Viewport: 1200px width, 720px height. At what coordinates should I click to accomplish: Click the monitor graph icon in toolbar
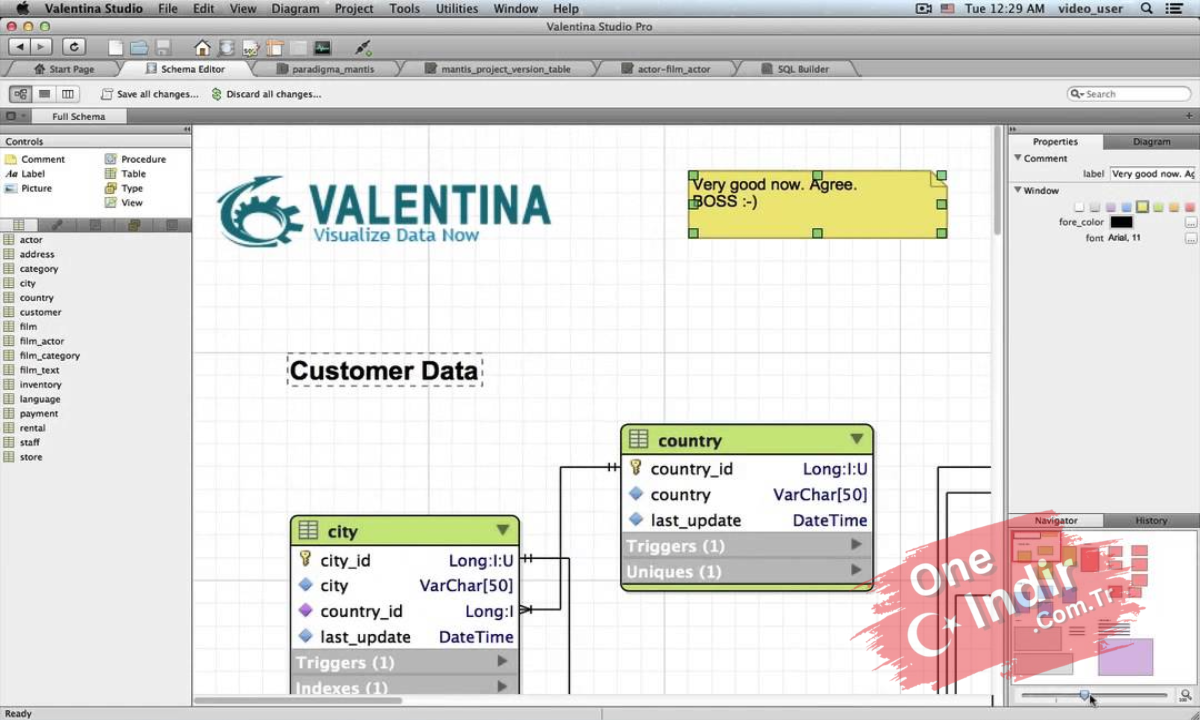[x=322, y=47]
